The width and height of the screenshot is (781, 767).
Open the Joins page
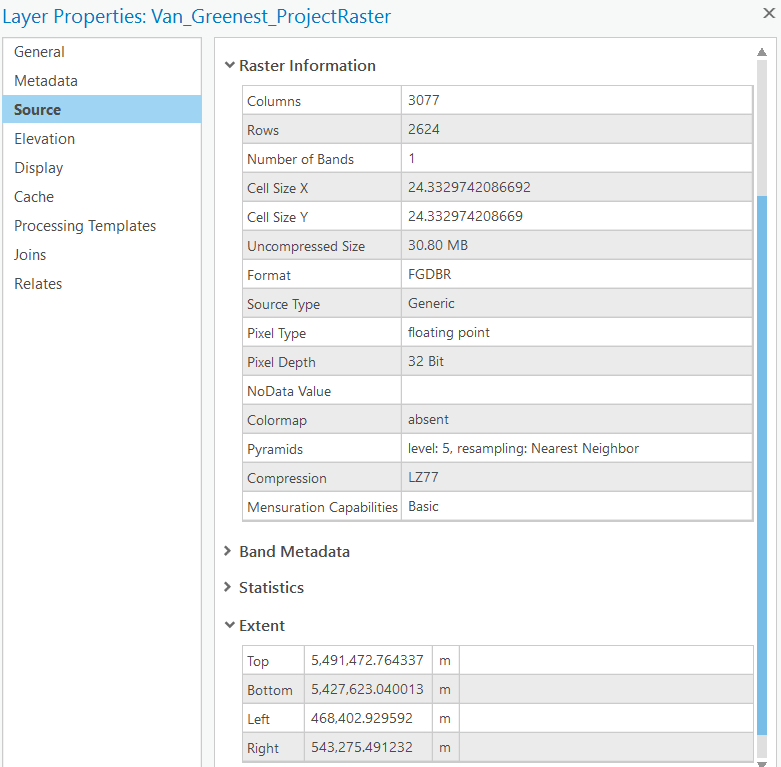pos(31,255)
